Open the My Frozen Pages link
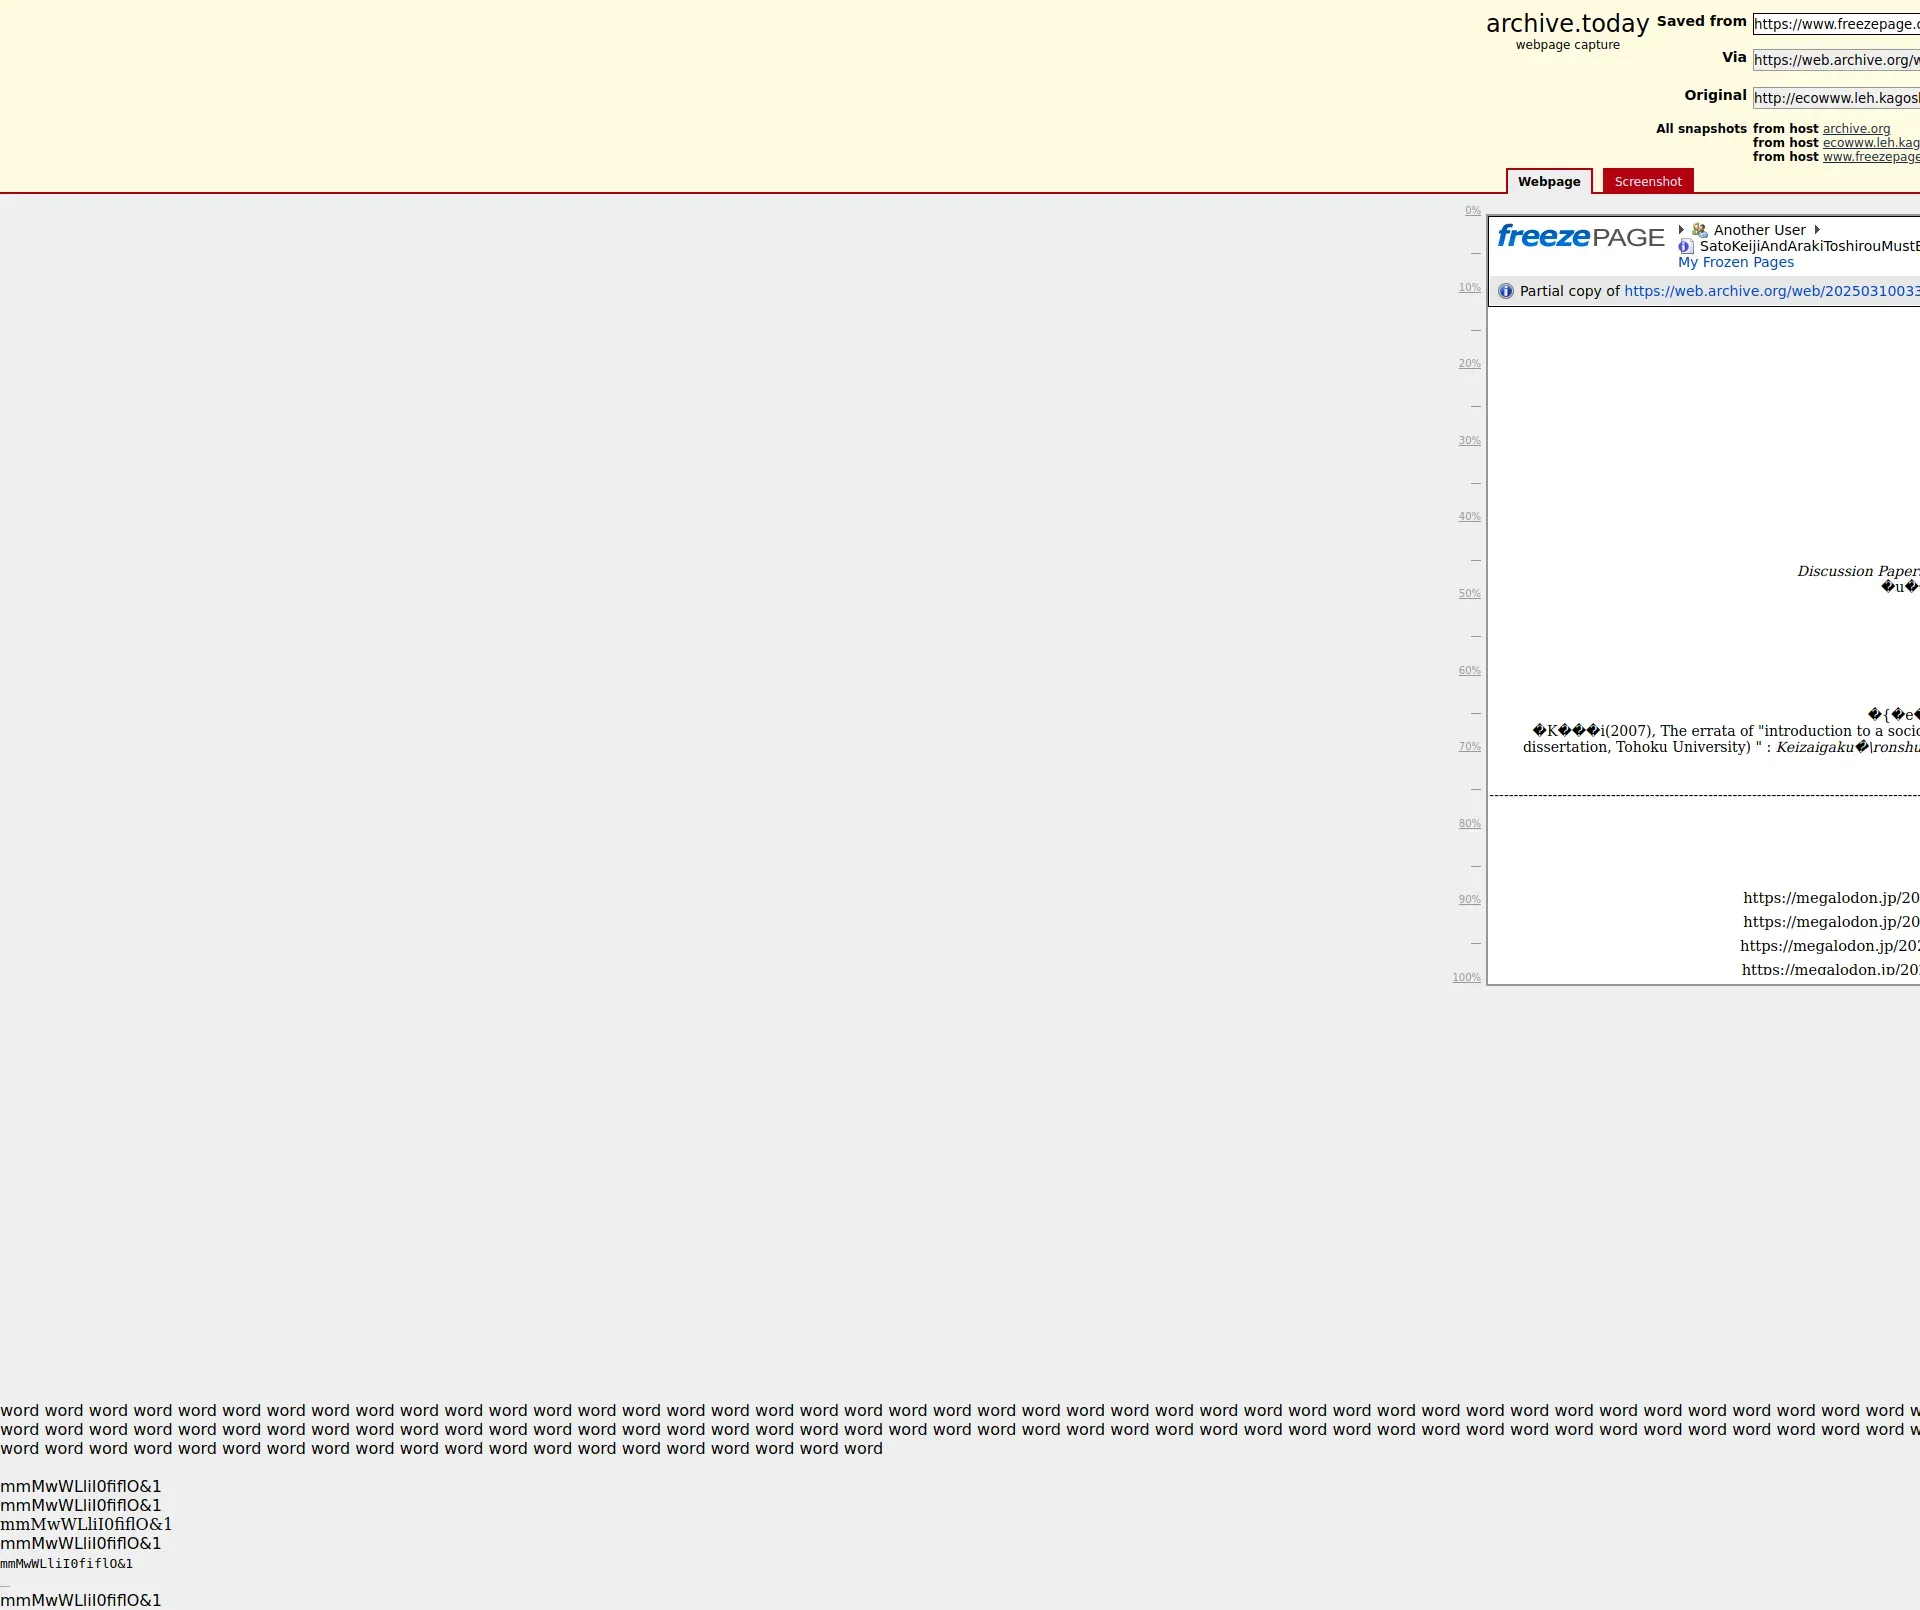The image size is (1920, 1610). pyautogui.click(x=1735, y=262)
